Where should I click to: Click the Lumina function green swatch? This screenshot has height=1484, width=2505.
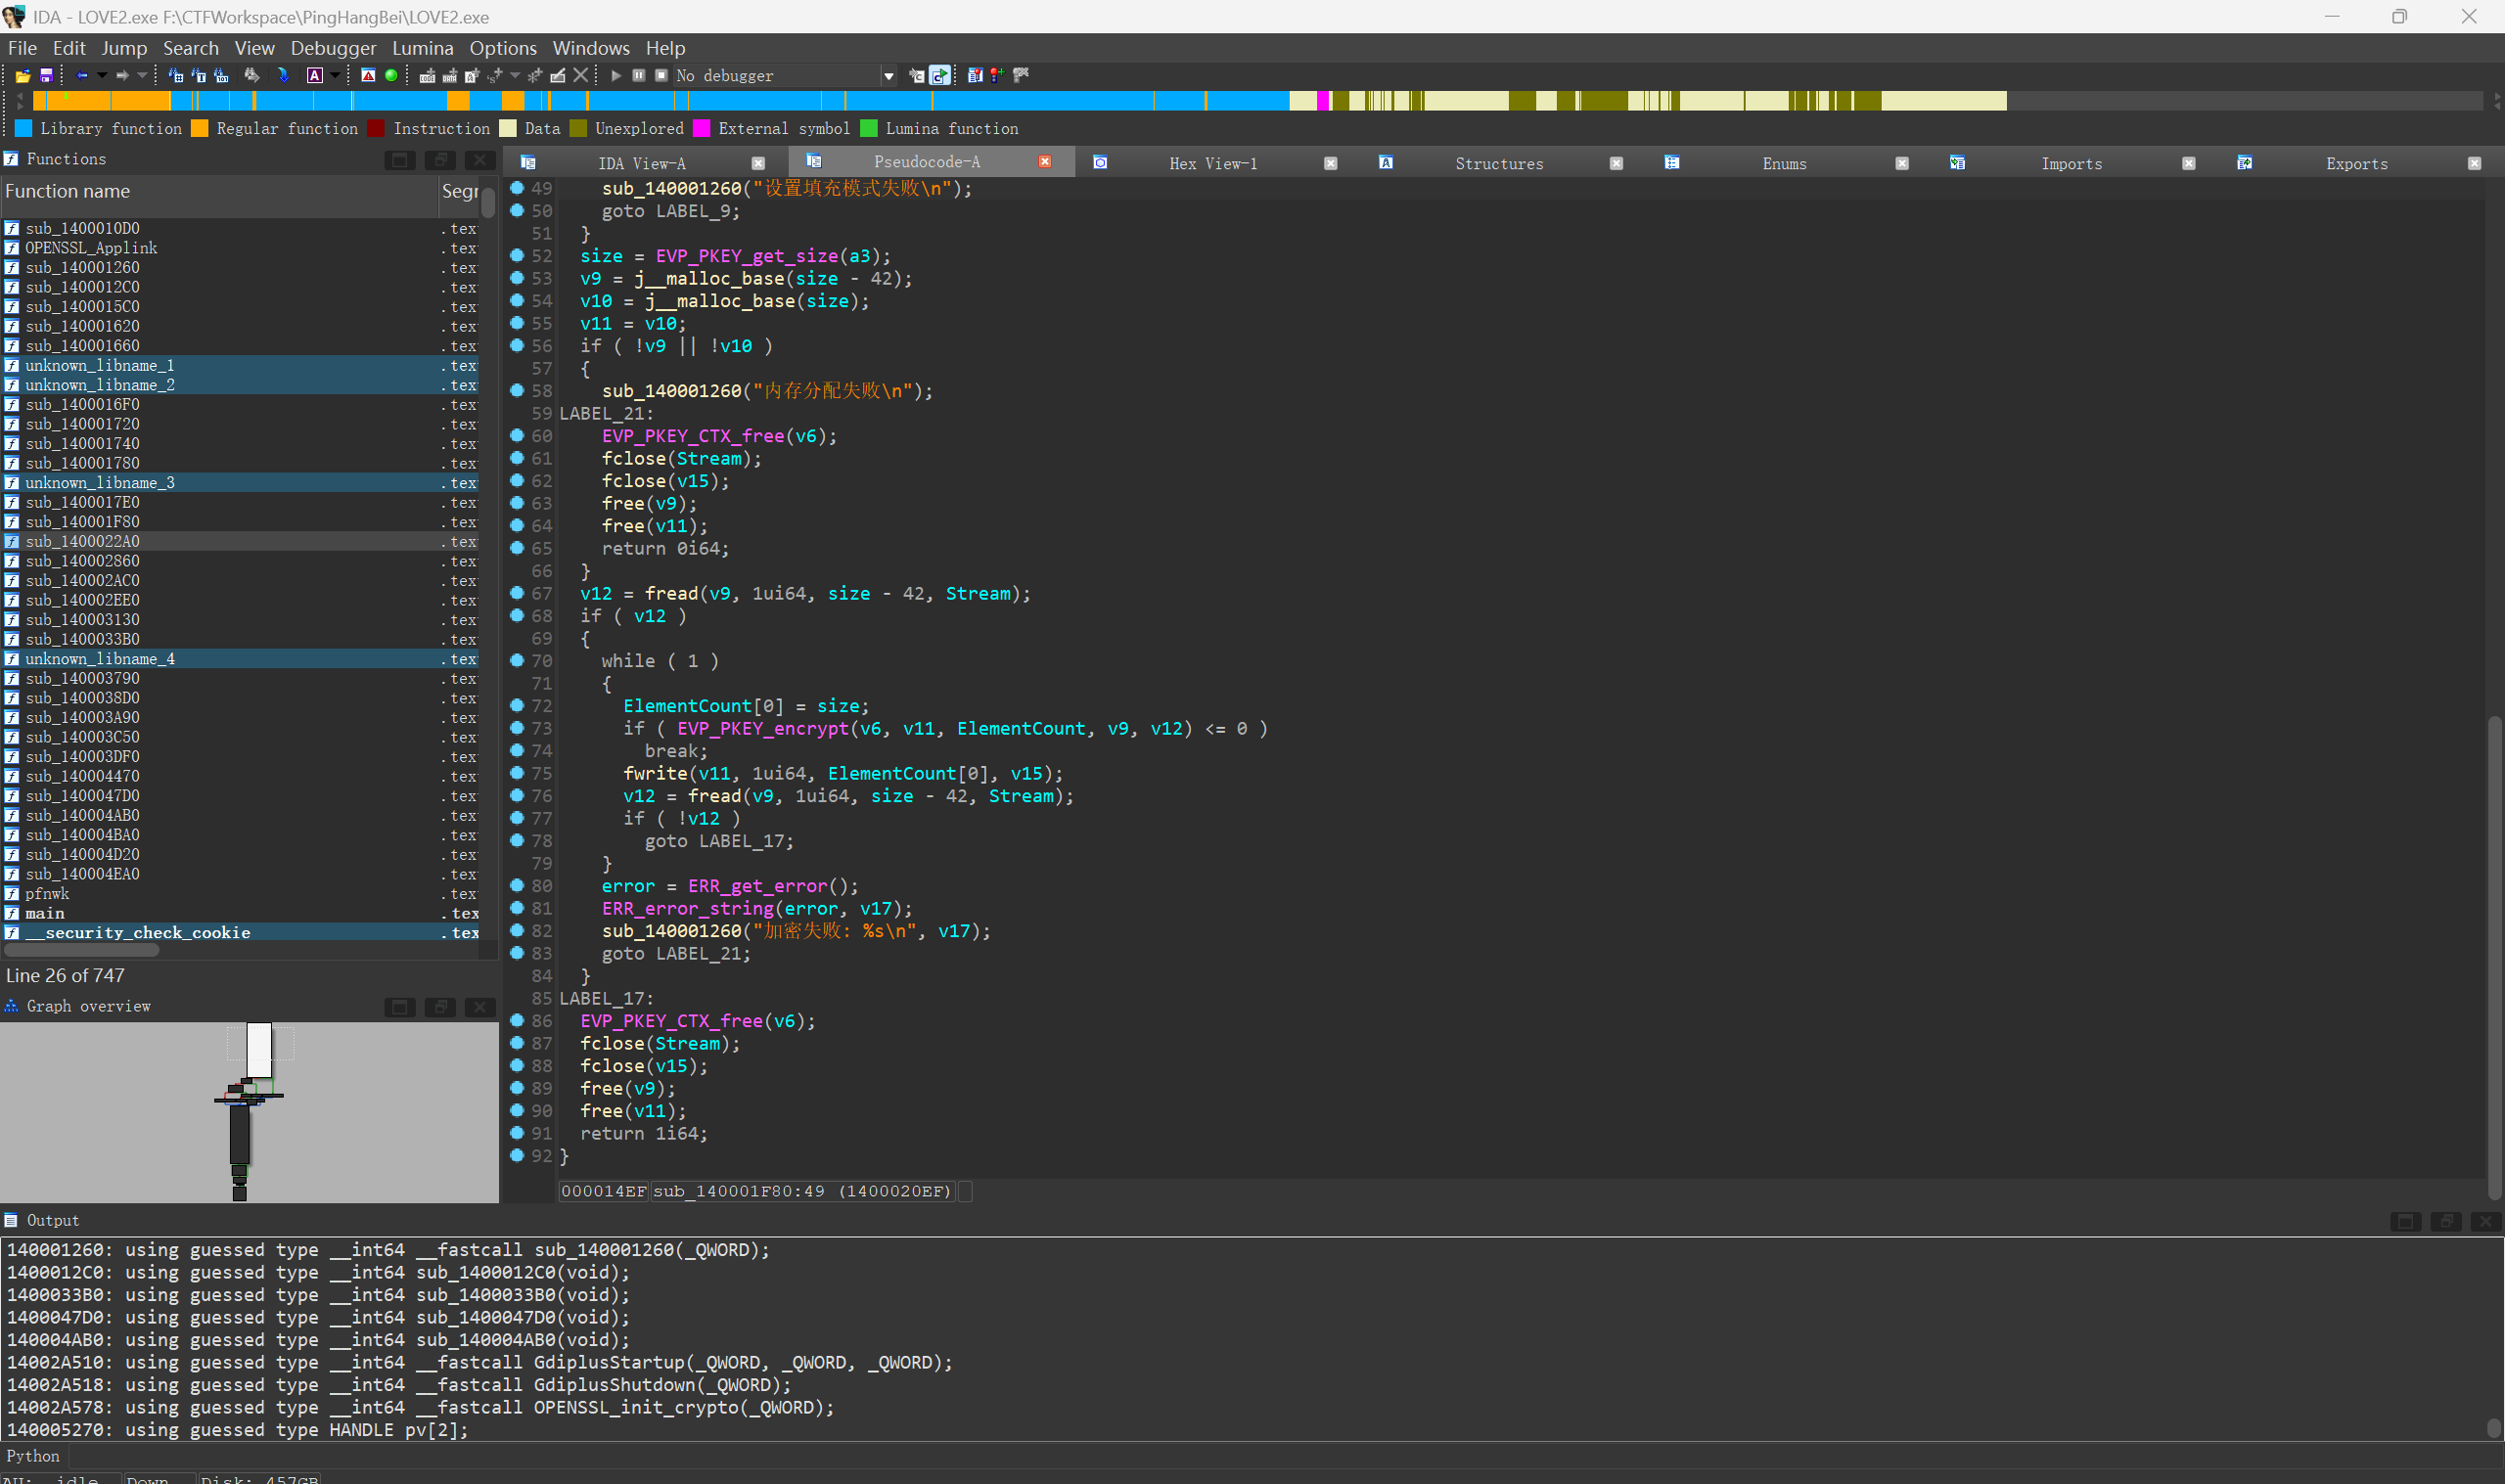868,128
